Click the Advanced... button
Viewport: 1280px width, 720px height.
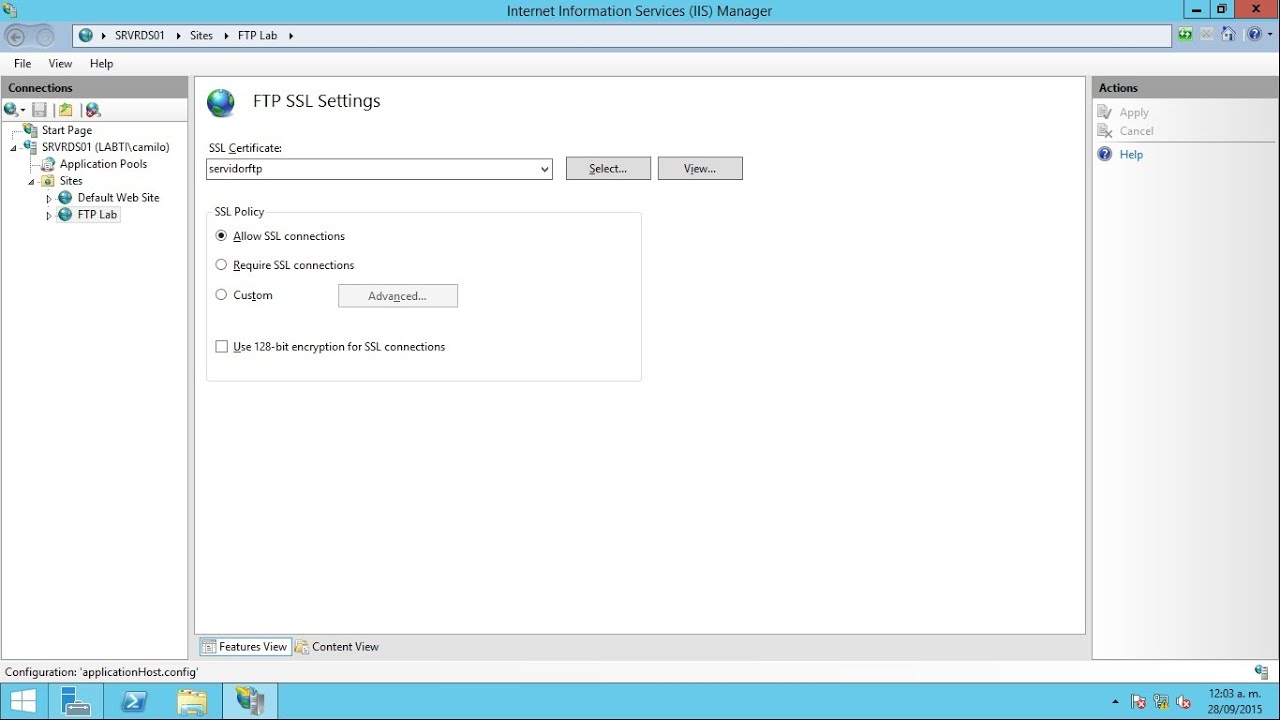pyautogui.click(x=398, y=296)
